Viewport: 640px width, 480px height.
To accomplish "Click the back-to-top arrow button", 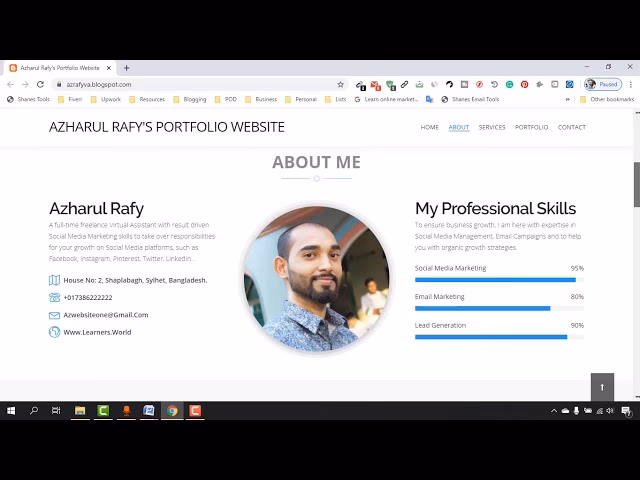I will click(x=602, y=386).
